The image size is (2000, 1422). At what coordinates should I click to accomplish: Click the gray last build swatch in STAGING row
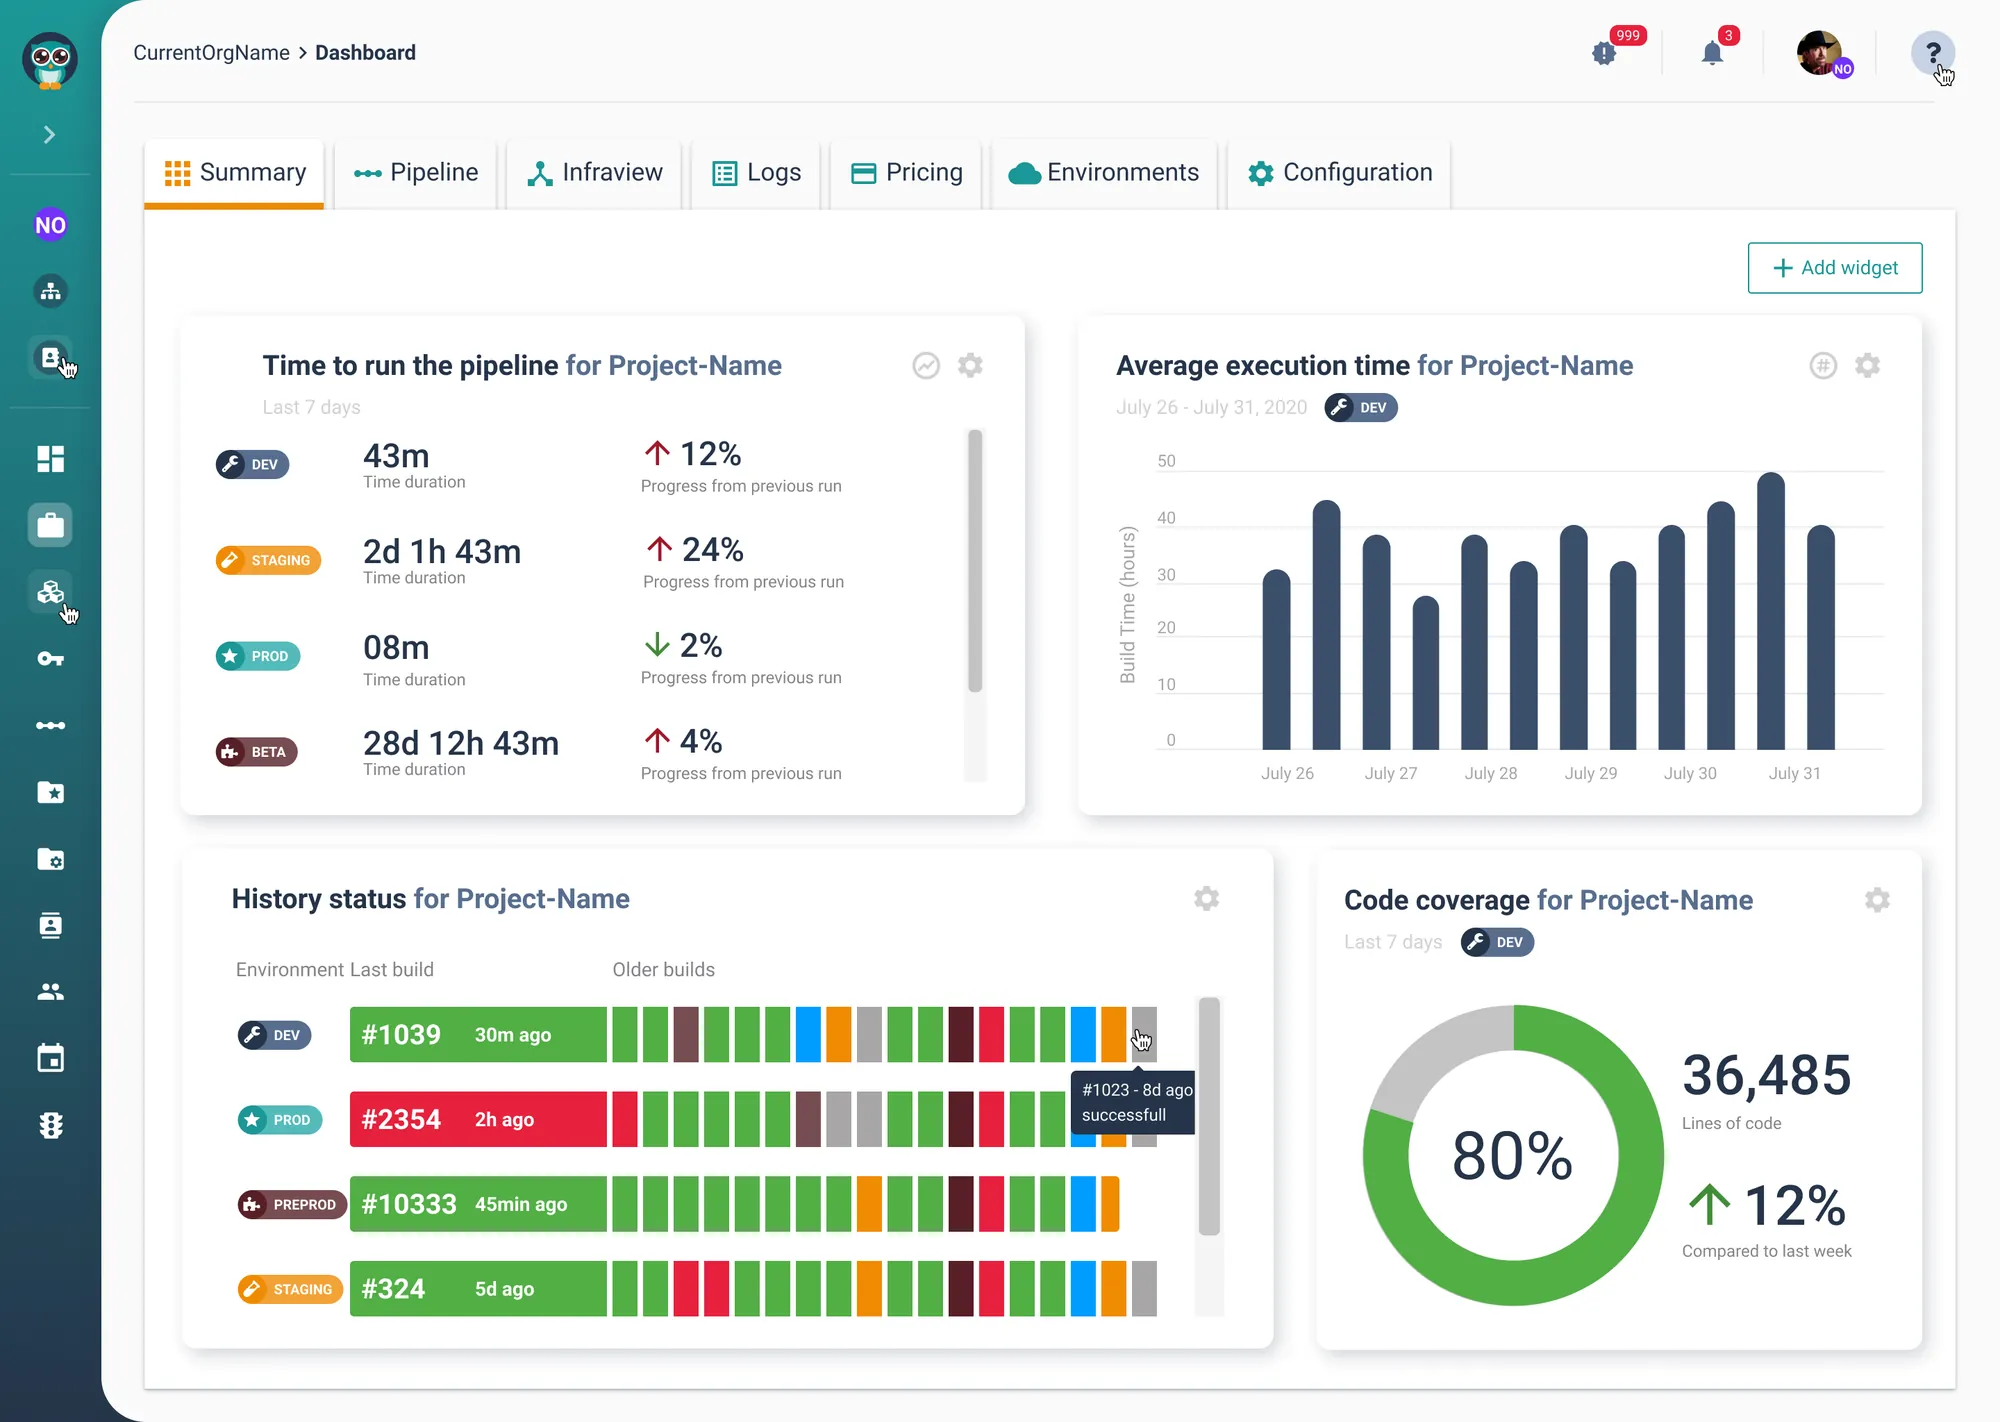(x=1144, y=1289)
